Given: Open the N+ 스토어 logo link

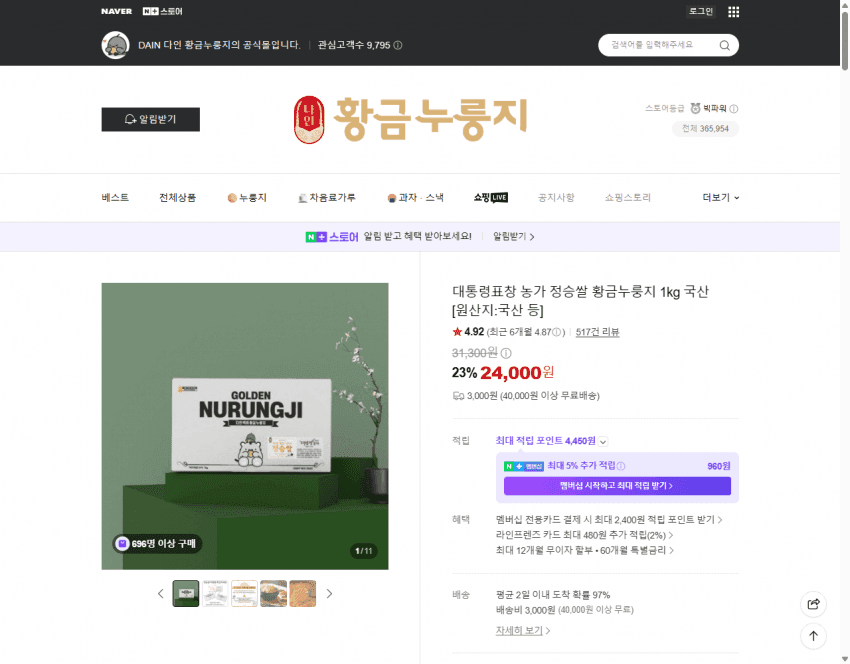Looking at the screenshot, I should [163, 11].
